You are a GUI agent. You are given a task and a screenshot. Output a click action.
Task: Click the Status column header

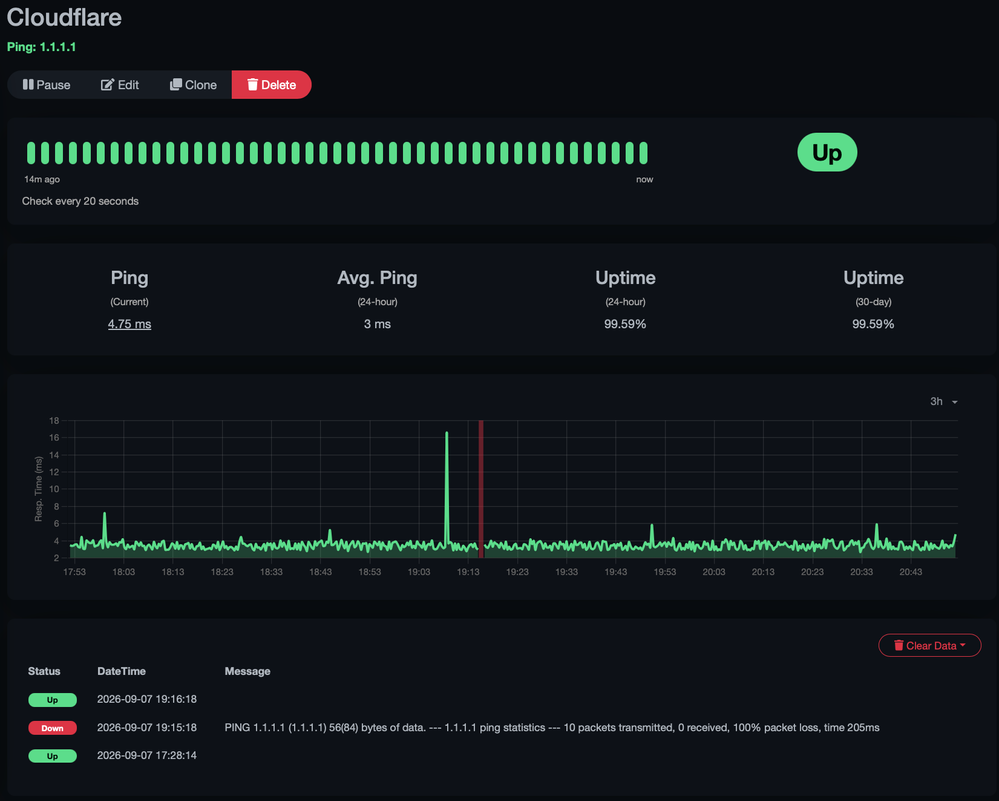click(x=44, y=671)
